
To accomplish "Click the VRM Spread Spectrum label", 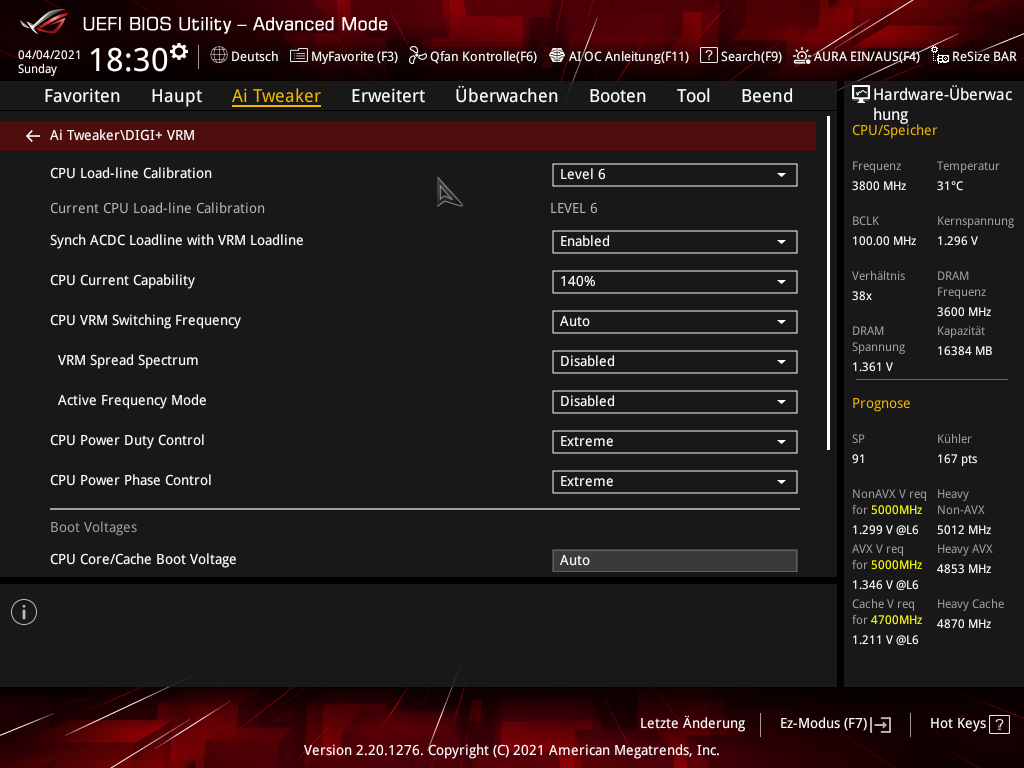I will 128,360.
